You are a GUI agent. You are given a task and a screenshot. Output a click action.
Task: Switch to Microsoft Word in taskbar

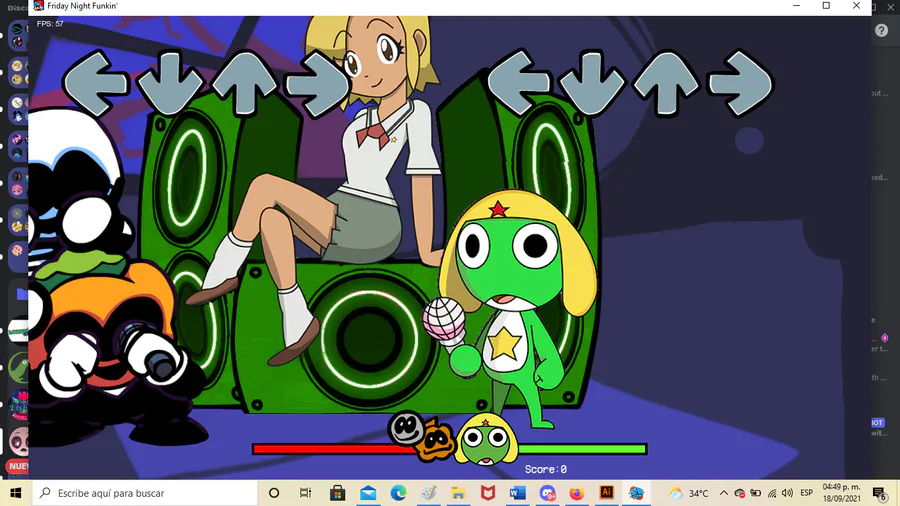pyautogui.click(x=518, y=493)
